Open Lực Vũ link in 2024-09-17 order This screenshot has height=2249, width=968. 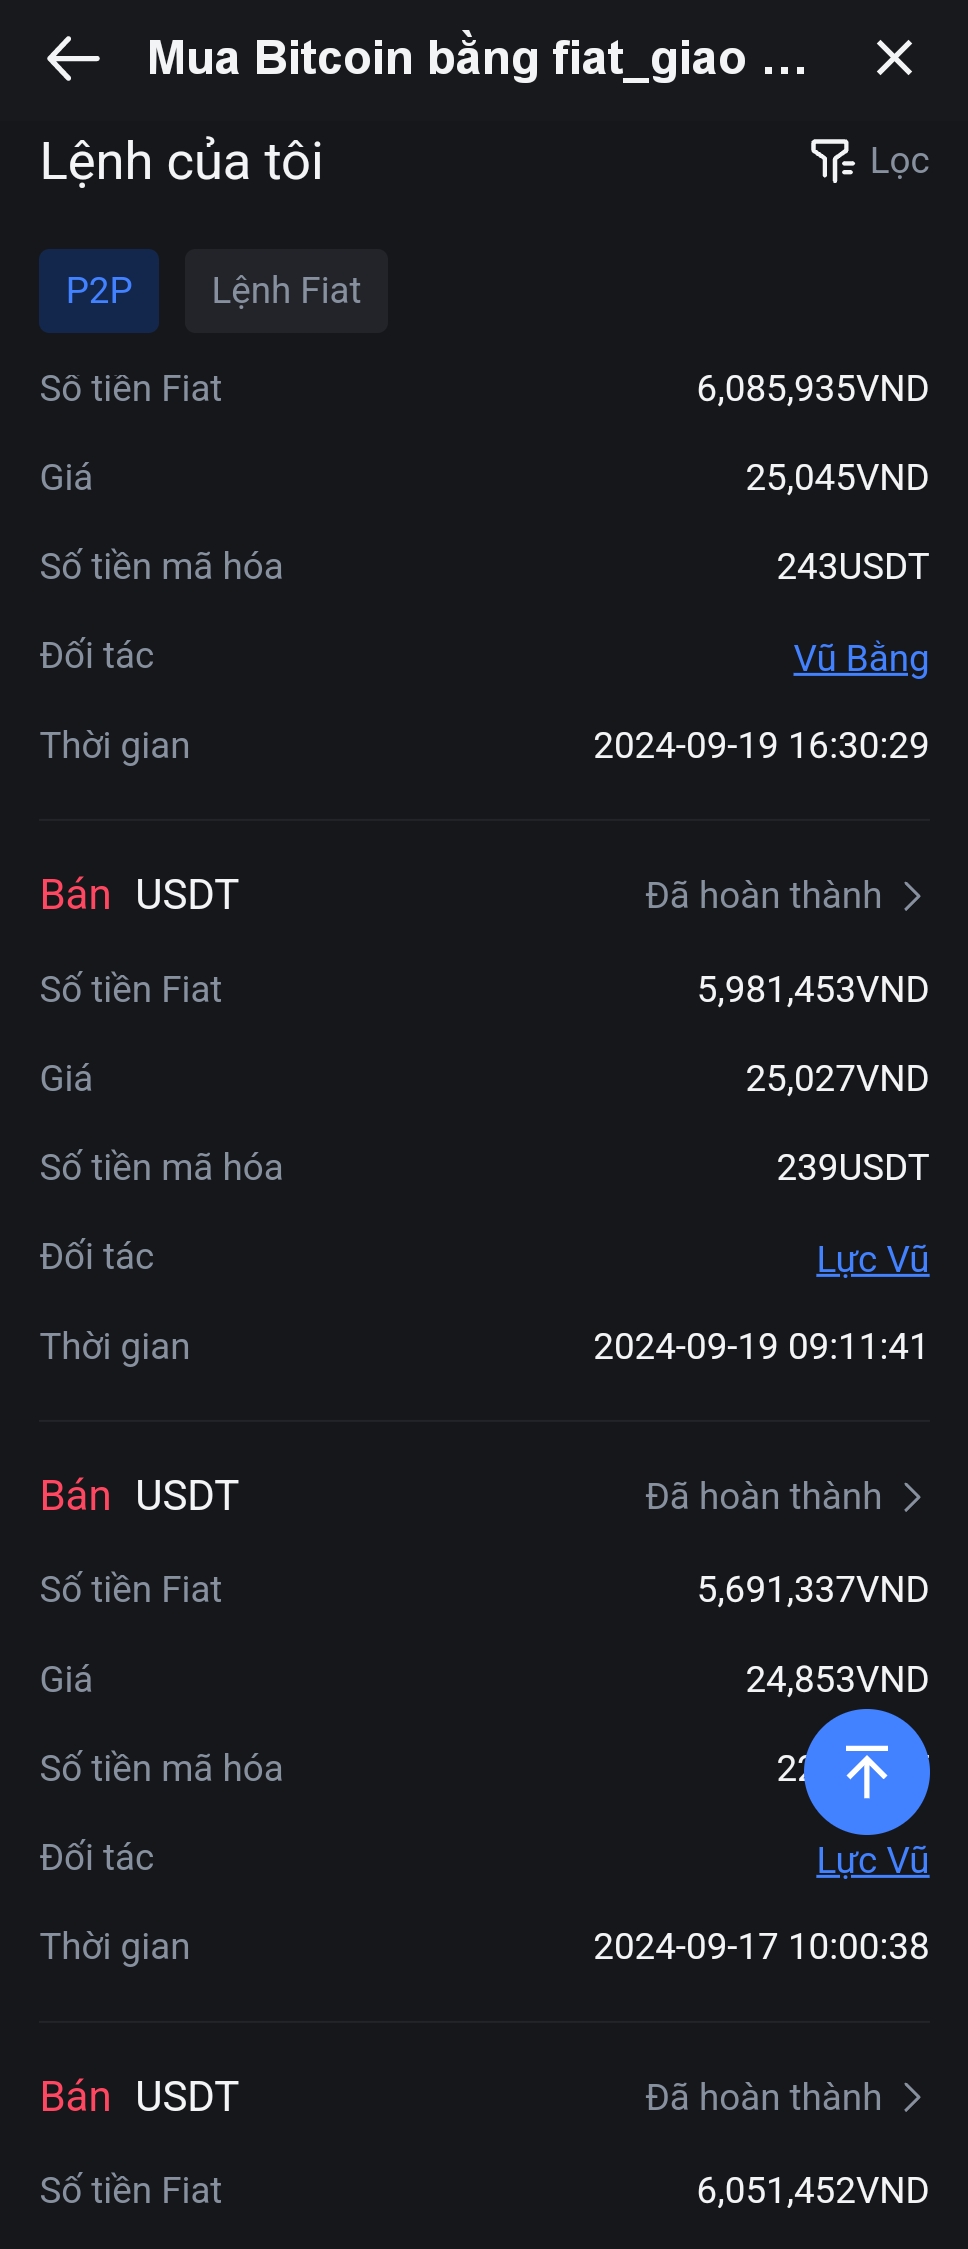tap(872, 1860)
